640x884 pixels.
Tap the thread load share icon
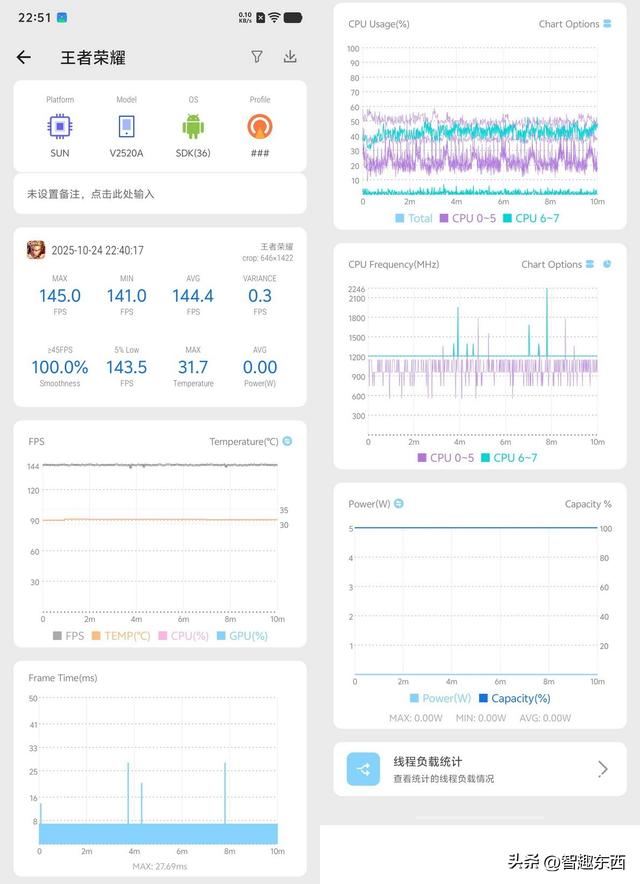click(x=363, y=769)
